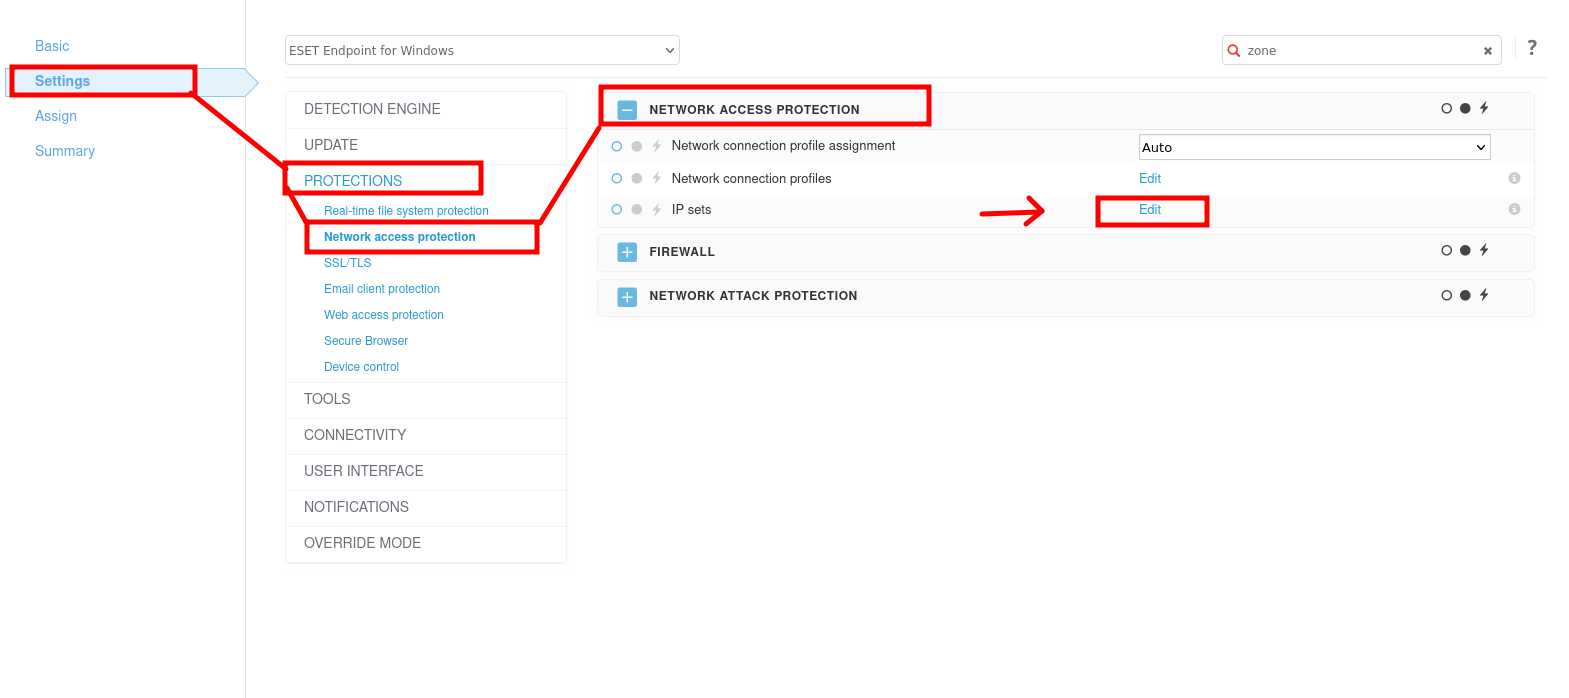Click the Force lightning icon for Network connection profile assignment
Viewport: 1569px width, 698px height.
point(657,146)
